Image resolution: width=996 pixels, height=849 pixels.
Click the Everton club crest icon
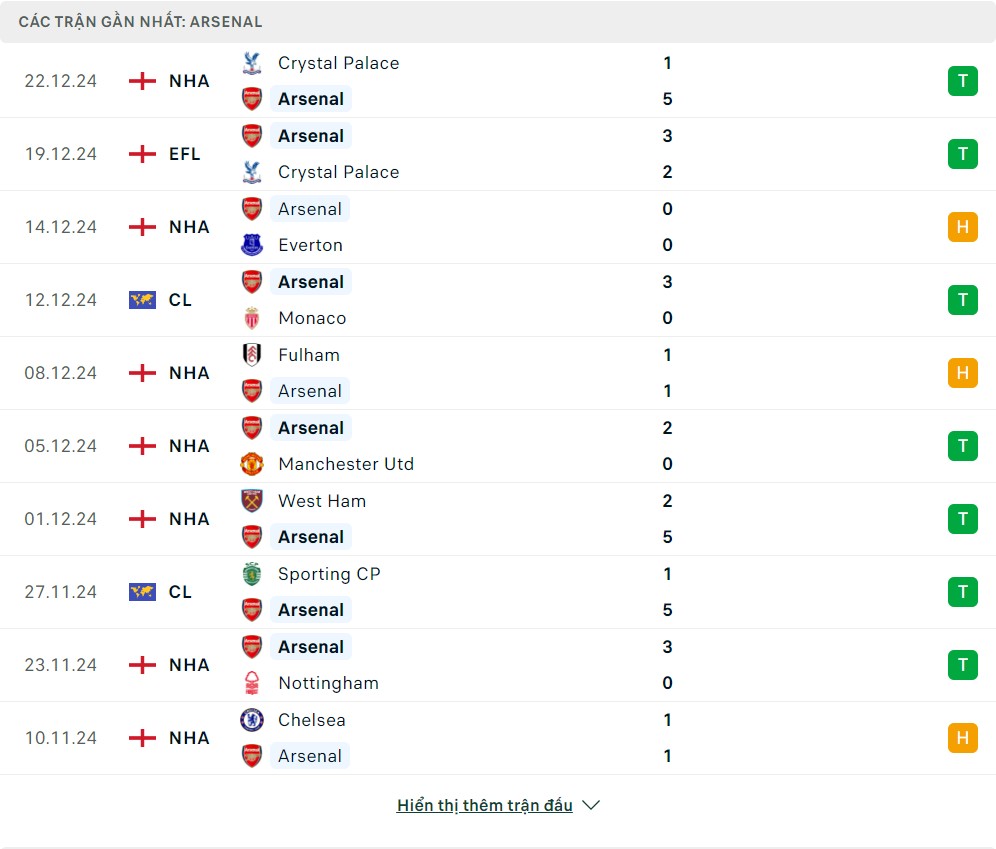252,245
